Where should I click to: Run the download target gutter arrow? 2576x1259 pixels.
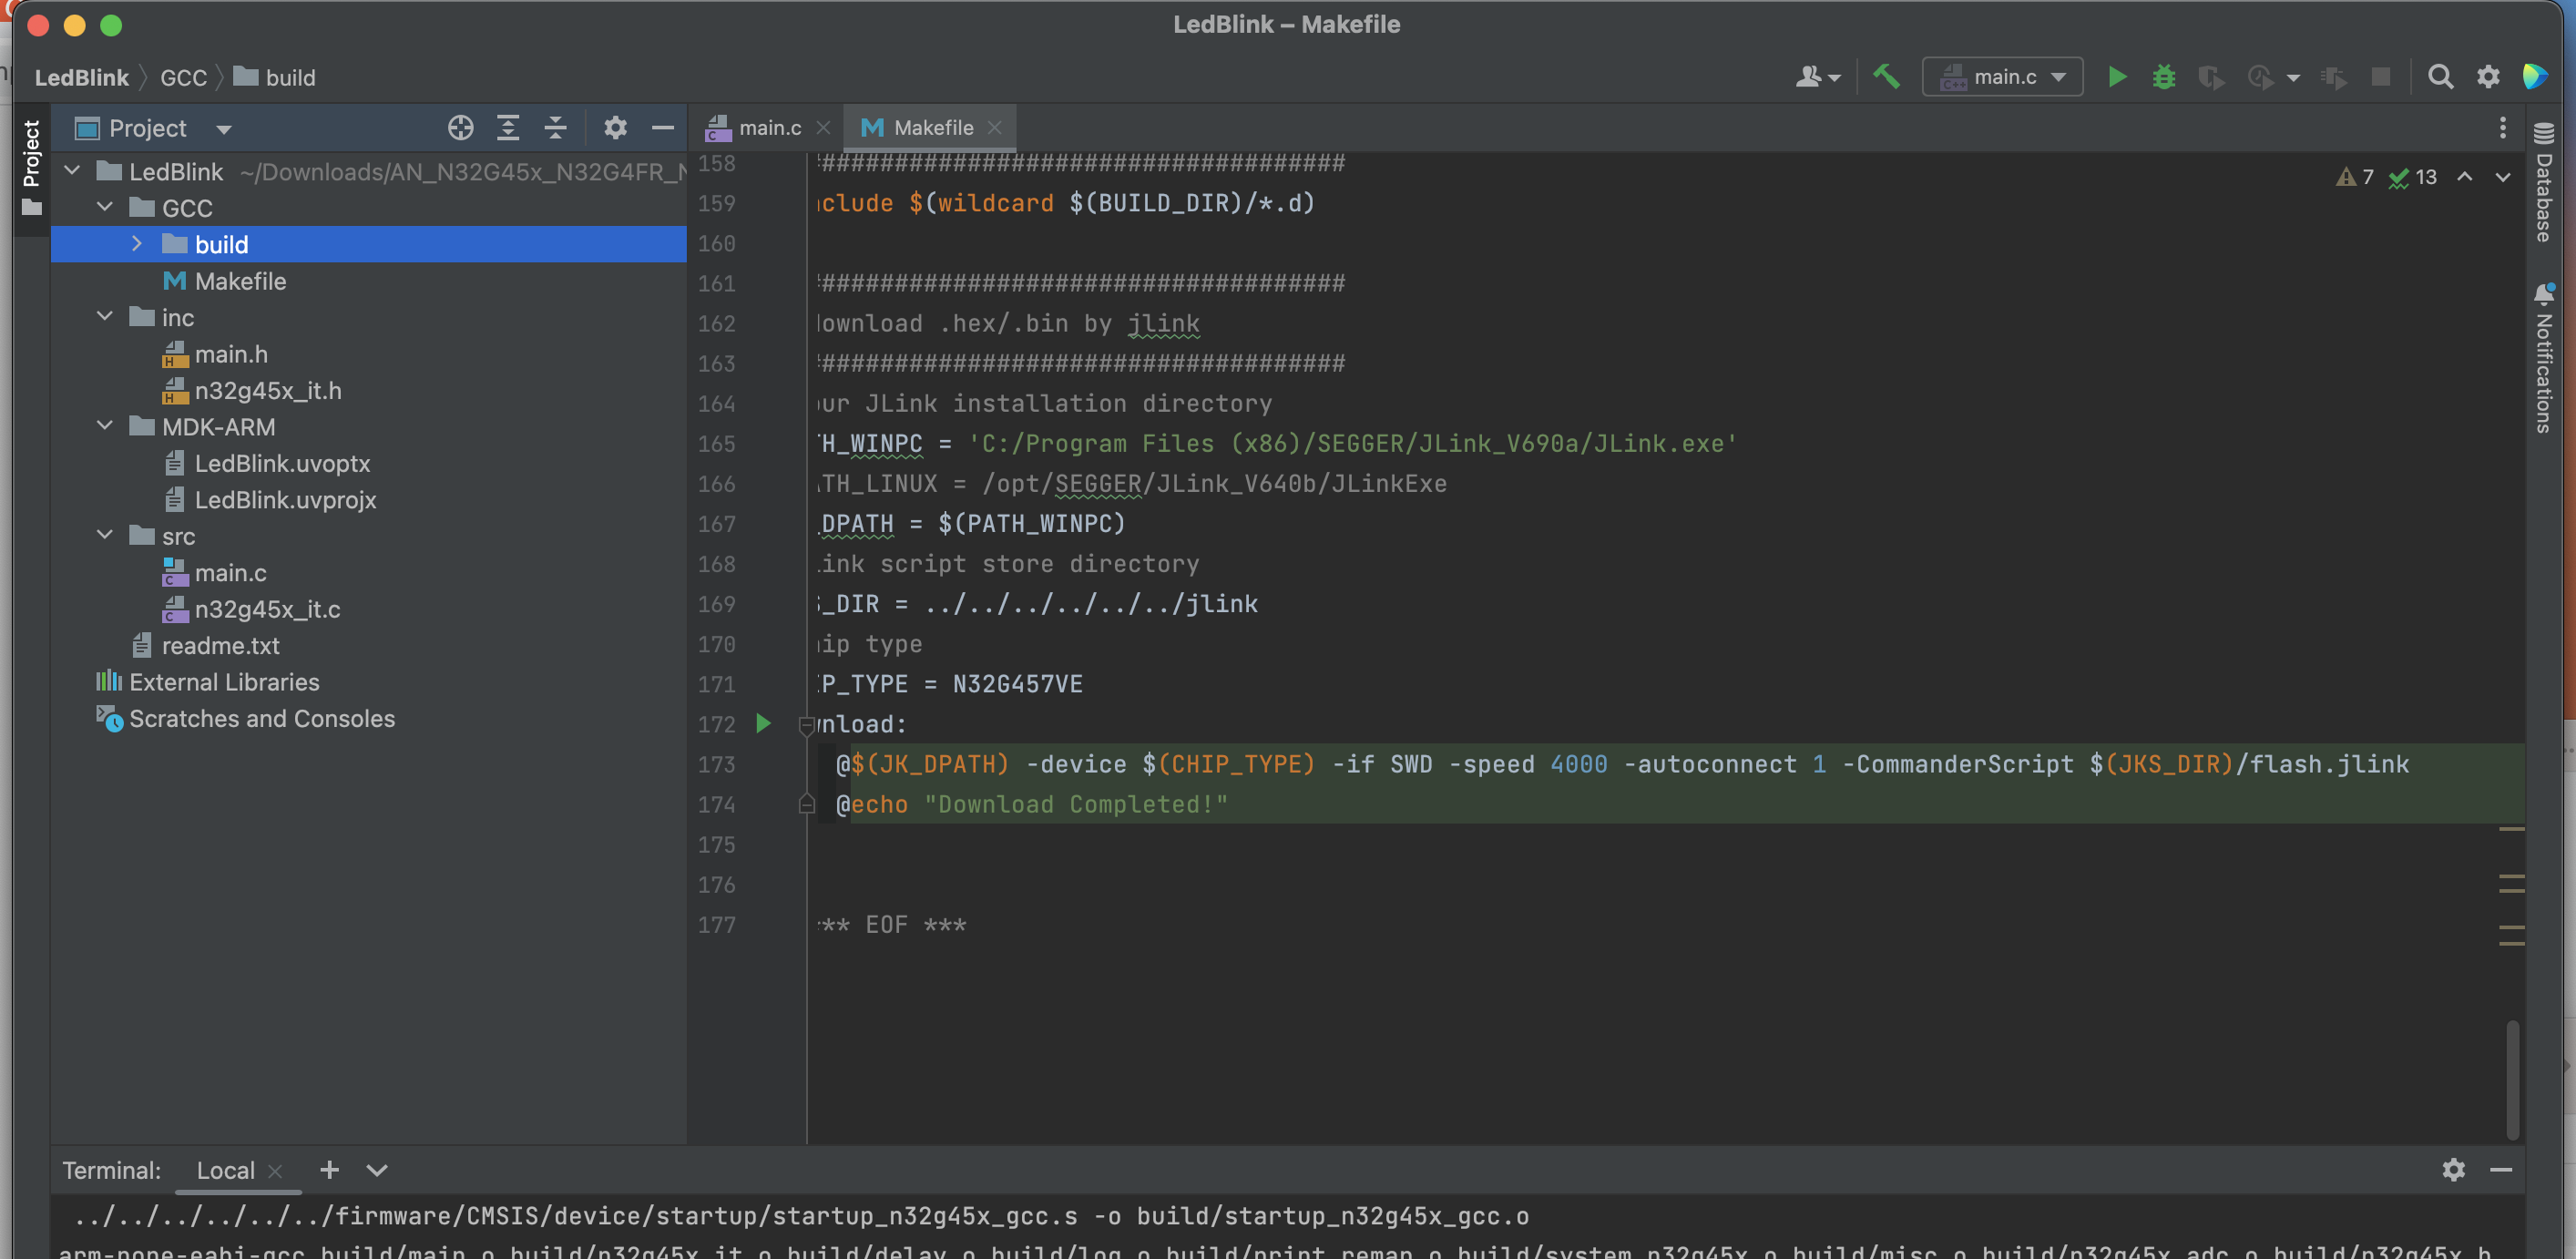click(x=764, y=723)
